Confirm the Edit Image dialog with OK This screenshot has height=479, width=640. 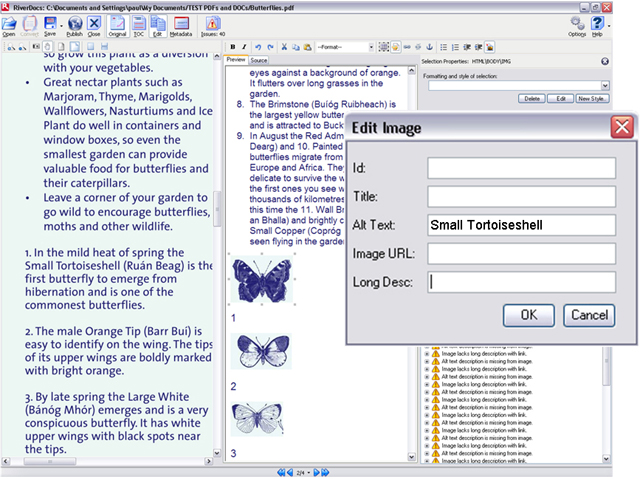tap(529, 315)
